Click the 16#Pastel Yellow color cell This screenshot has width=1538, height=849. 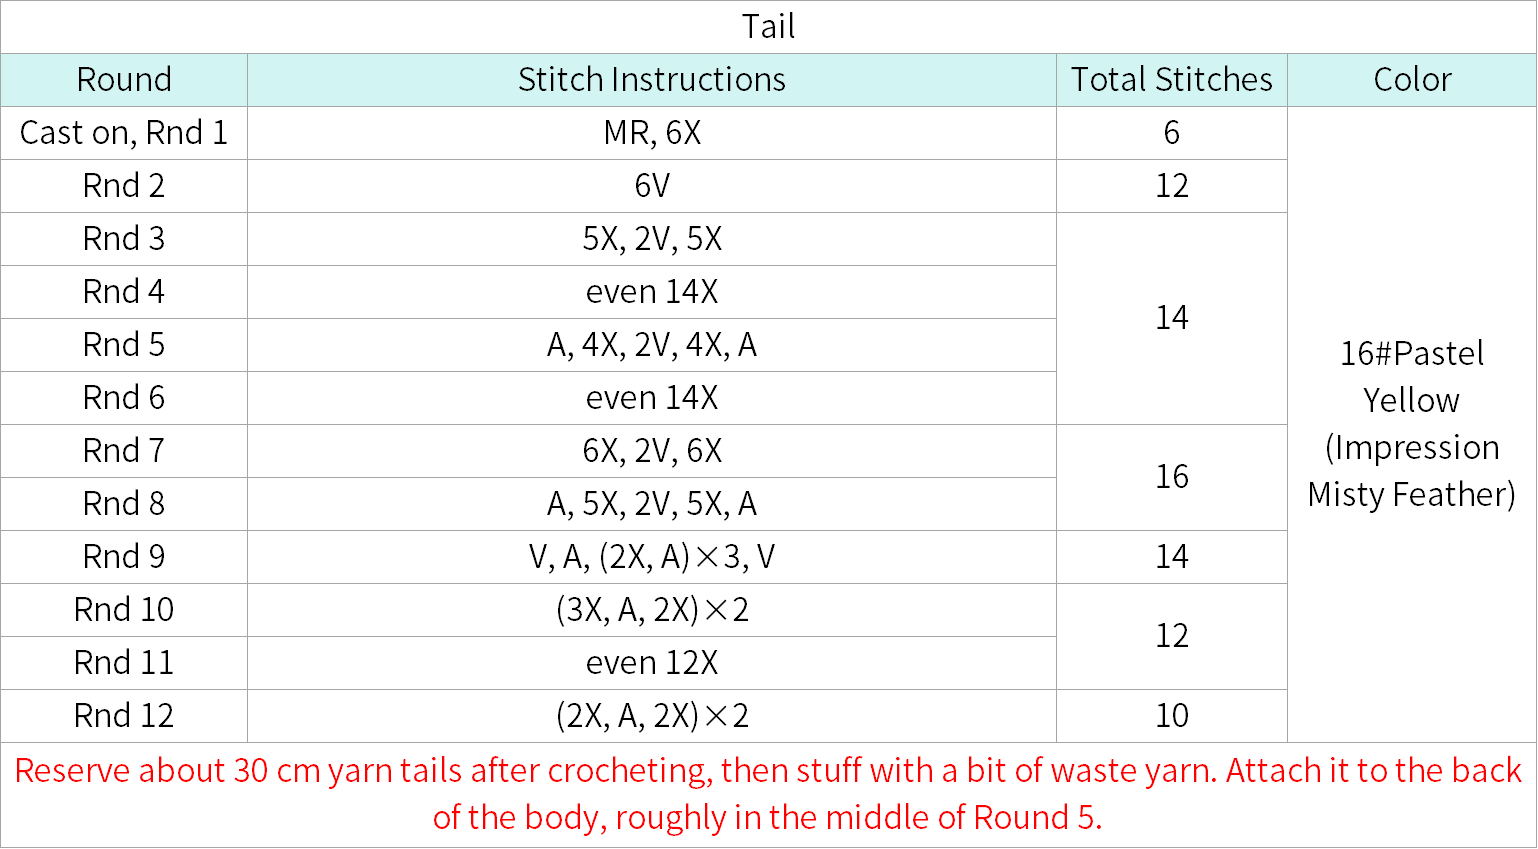pos(1412,424)
